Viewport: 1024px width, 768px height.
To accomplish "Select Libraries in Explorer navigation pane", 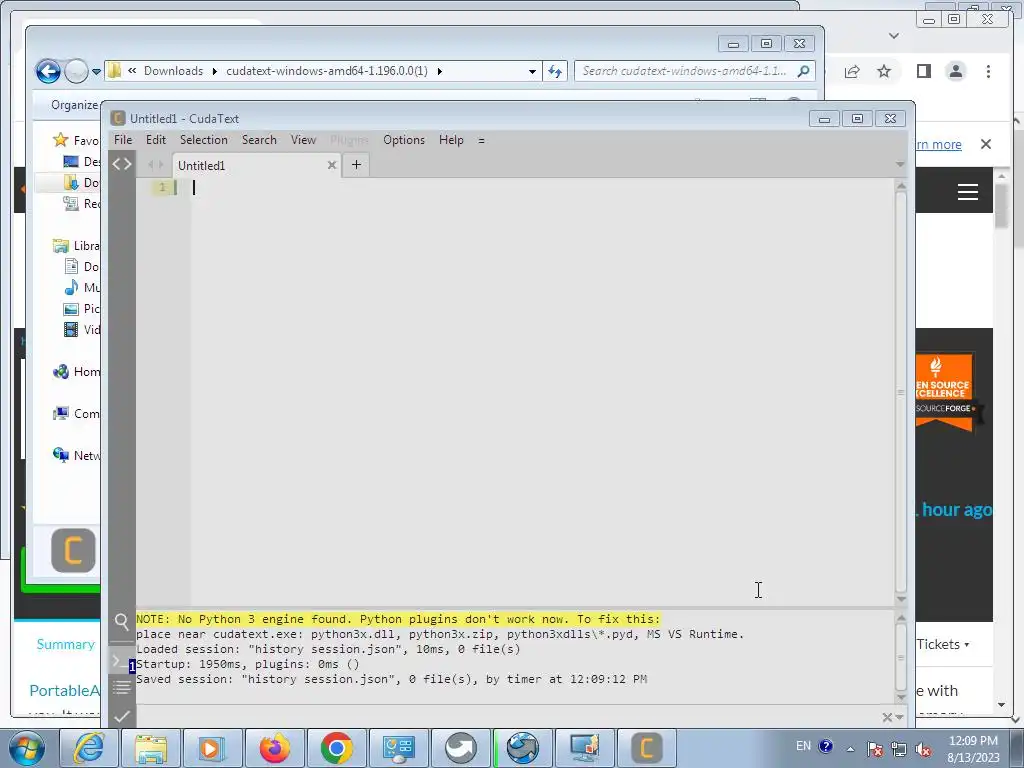I will coord(77,246).
